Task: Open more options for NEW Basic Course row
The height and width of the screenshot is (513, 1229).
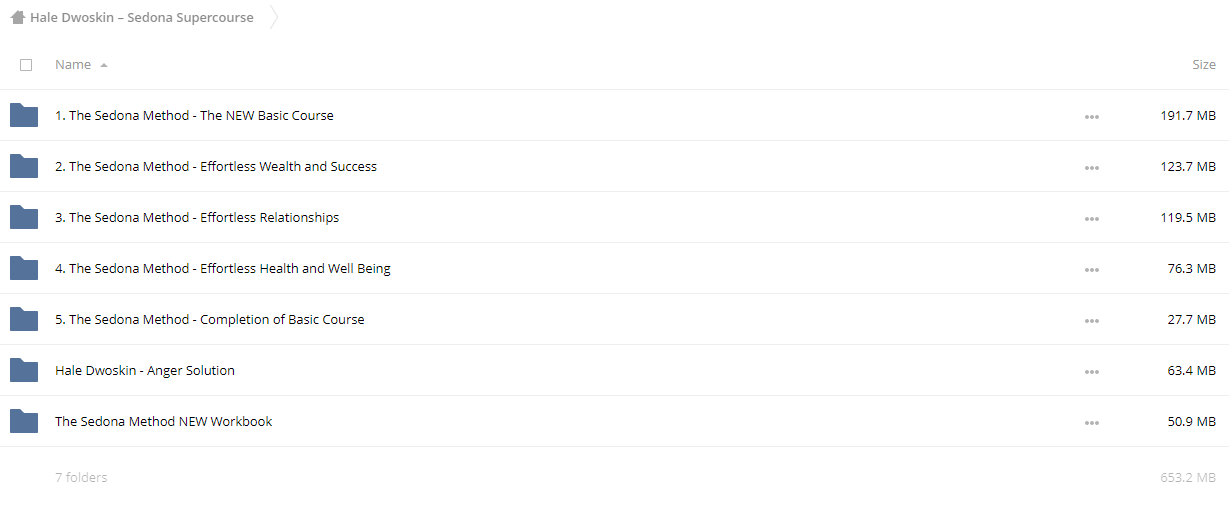Action: click(x=1091, y=116)
